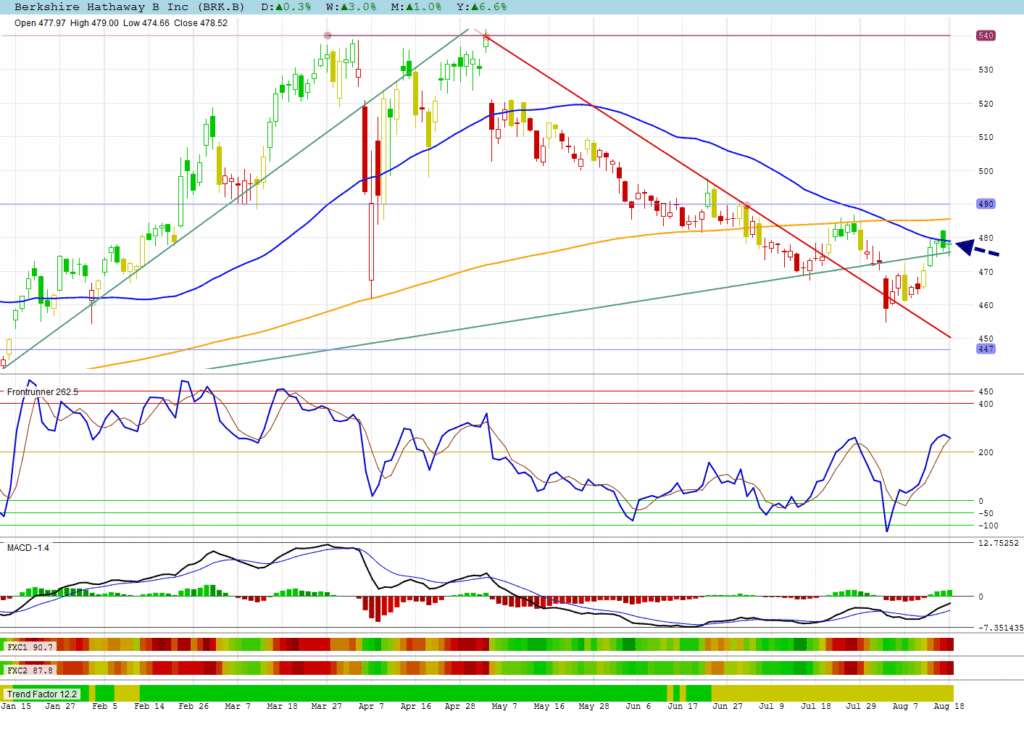This screenshot has height=735, width=1024.
Task: Click the Jun 6 date label
Action: 638,706
